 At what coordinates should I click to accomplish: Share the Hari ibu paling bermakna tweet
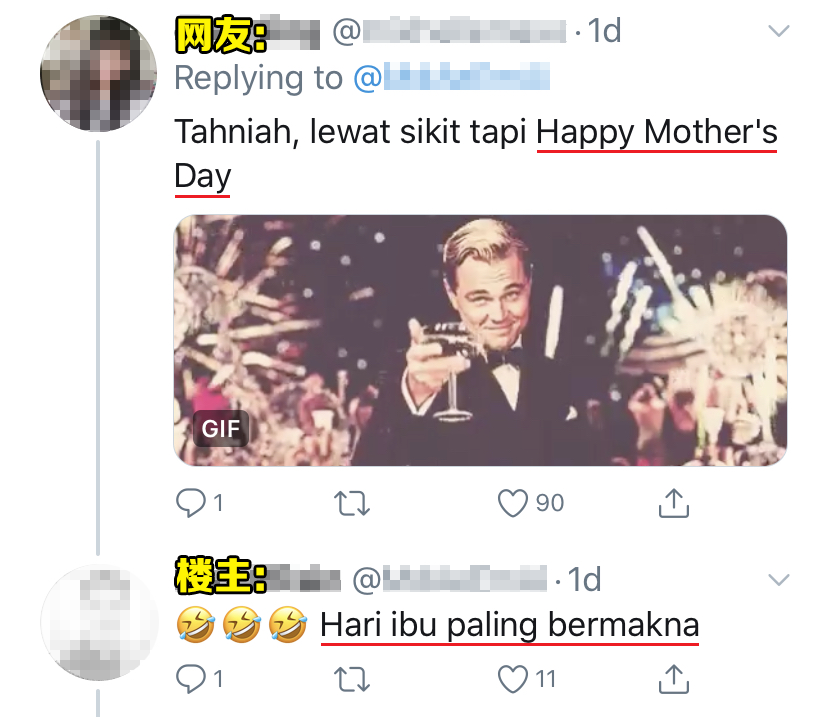pyautogui.click(x=674, y=680)
